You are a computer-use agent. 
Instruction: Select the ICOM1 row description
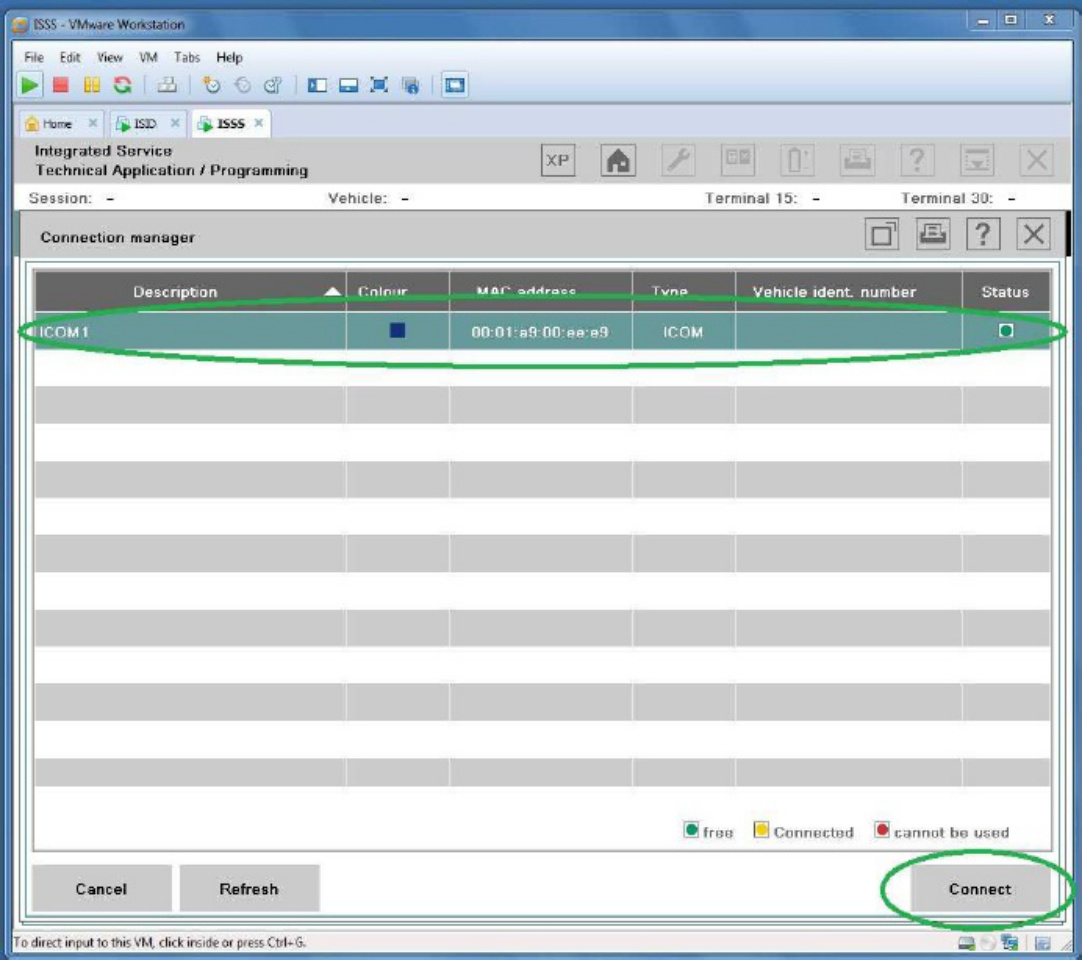click(x=190, y=331)
